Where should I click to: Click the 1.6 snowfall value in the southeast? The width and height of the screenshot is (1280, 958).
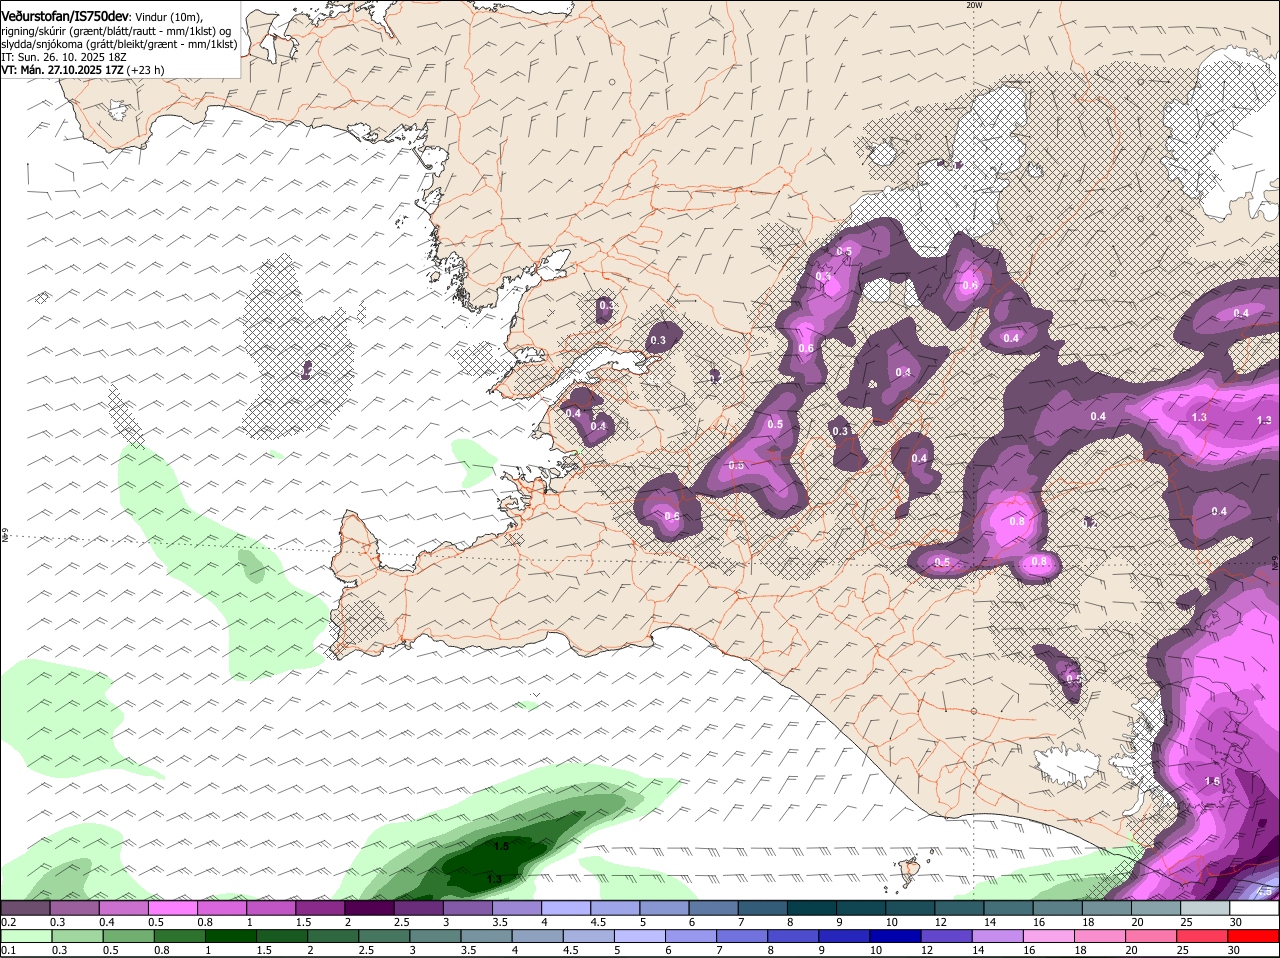tap(1212, 781)
